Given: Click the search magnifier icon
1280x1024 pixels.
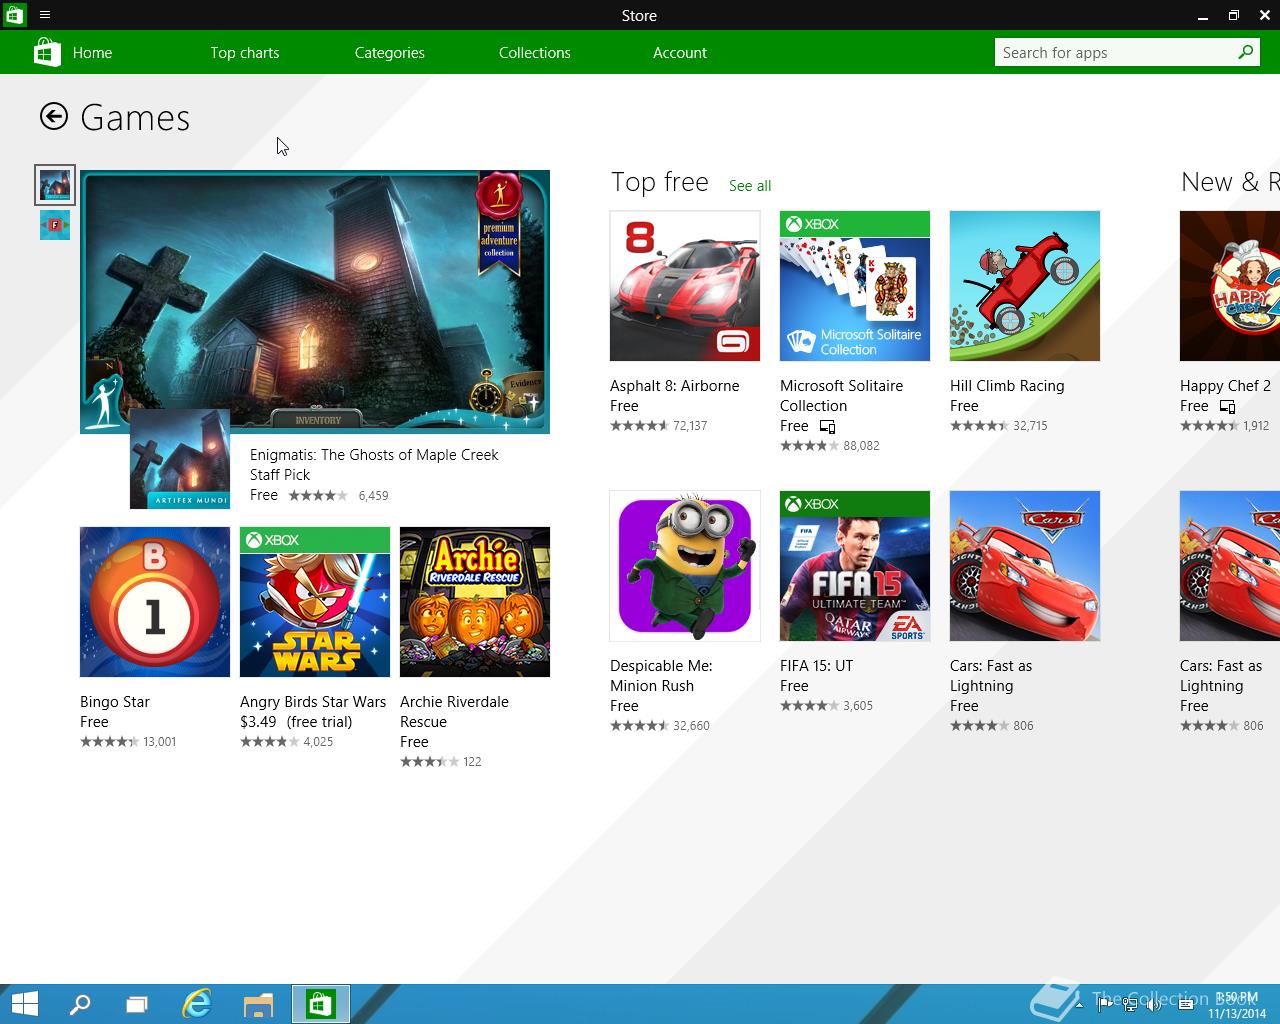Looking at the screenshot, I should [x=1246, y=52].
